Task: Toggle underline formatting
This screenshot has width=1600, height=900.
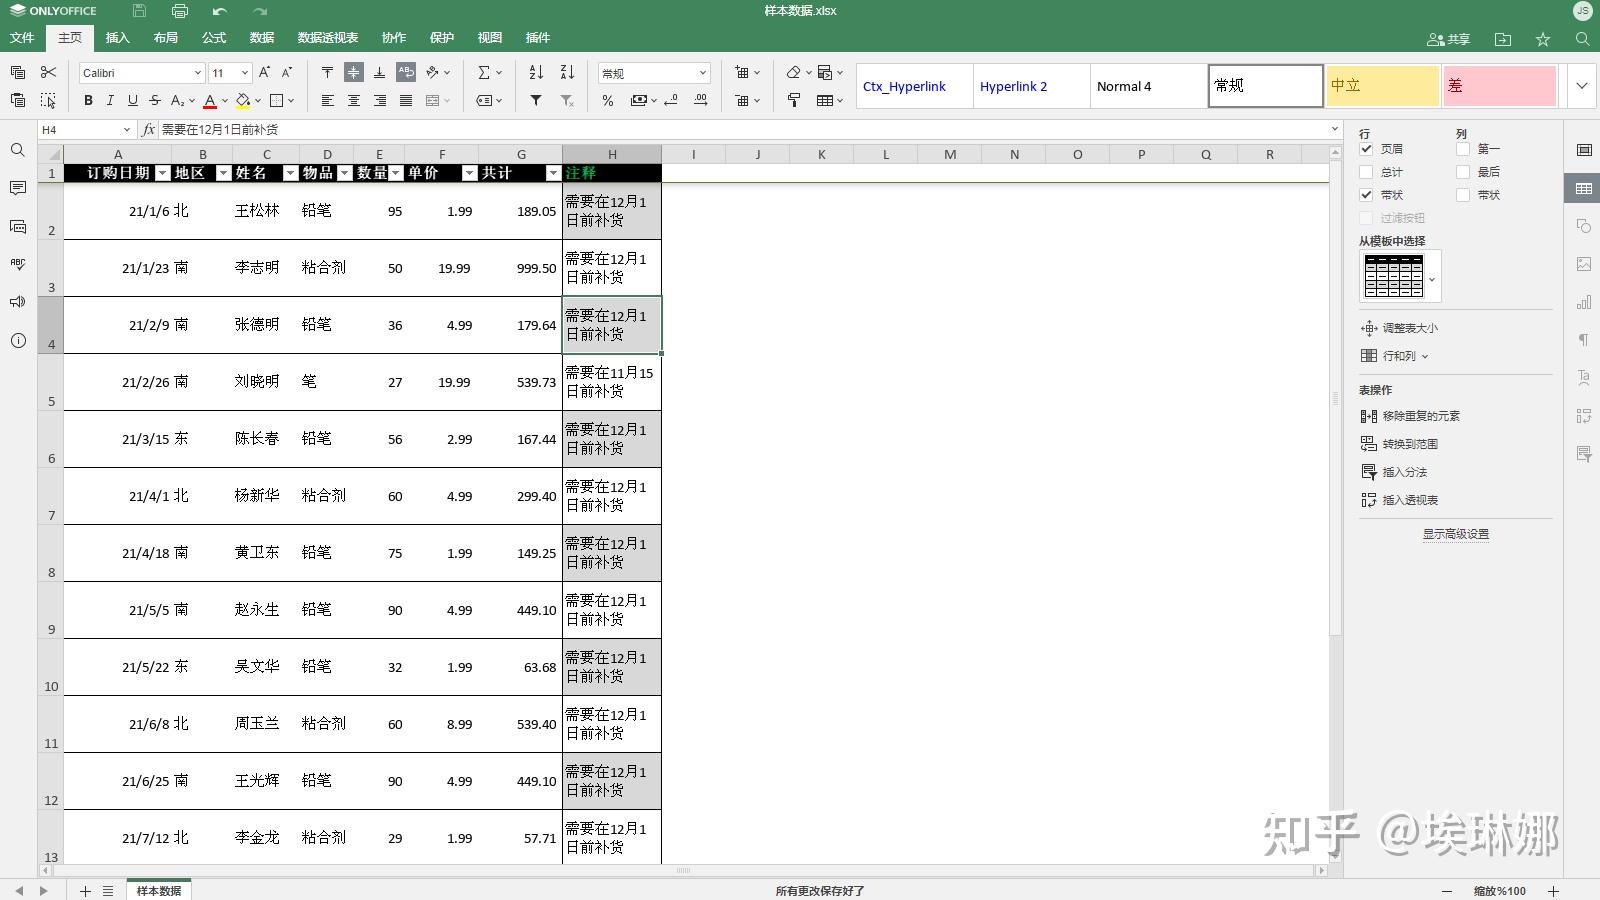Action: click(132, 100)
